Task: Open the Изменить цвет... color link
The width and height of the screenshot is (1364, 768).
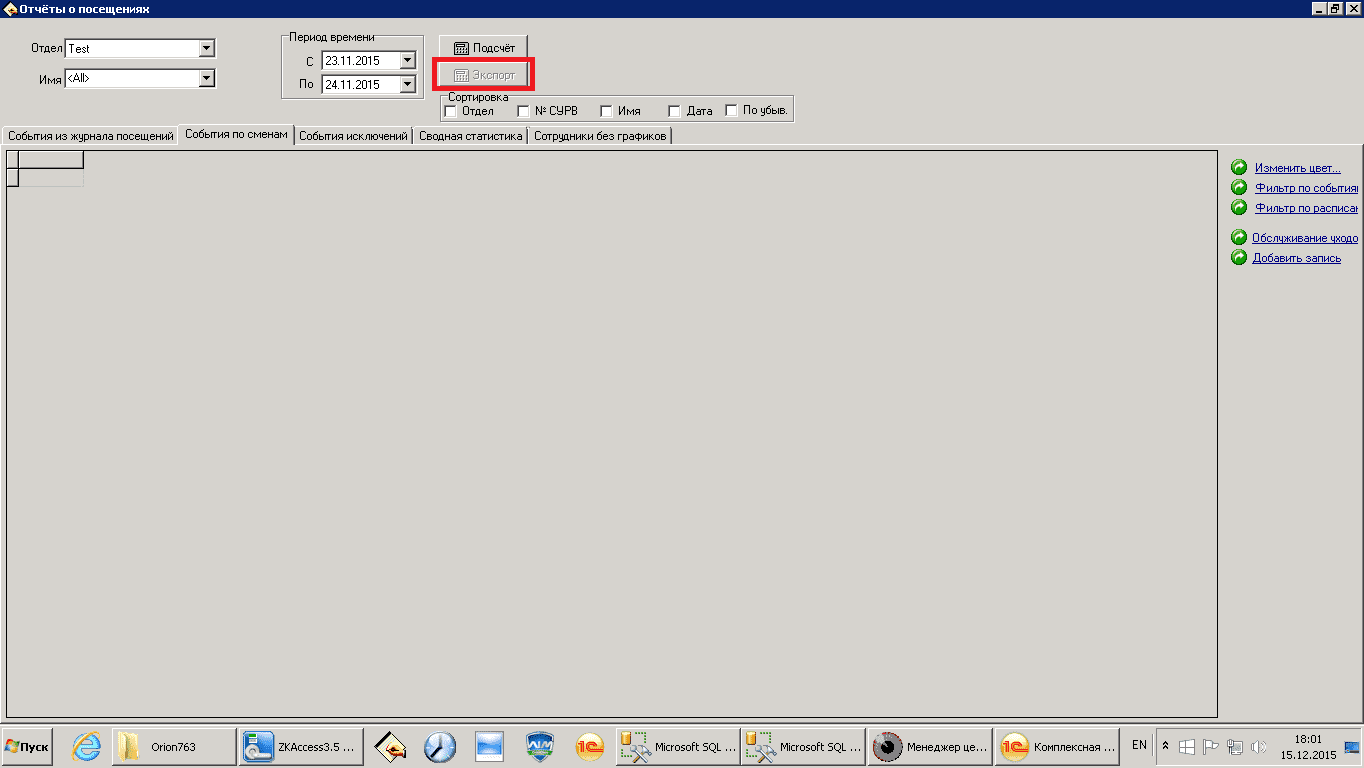Action: [x=1297, y=168]
